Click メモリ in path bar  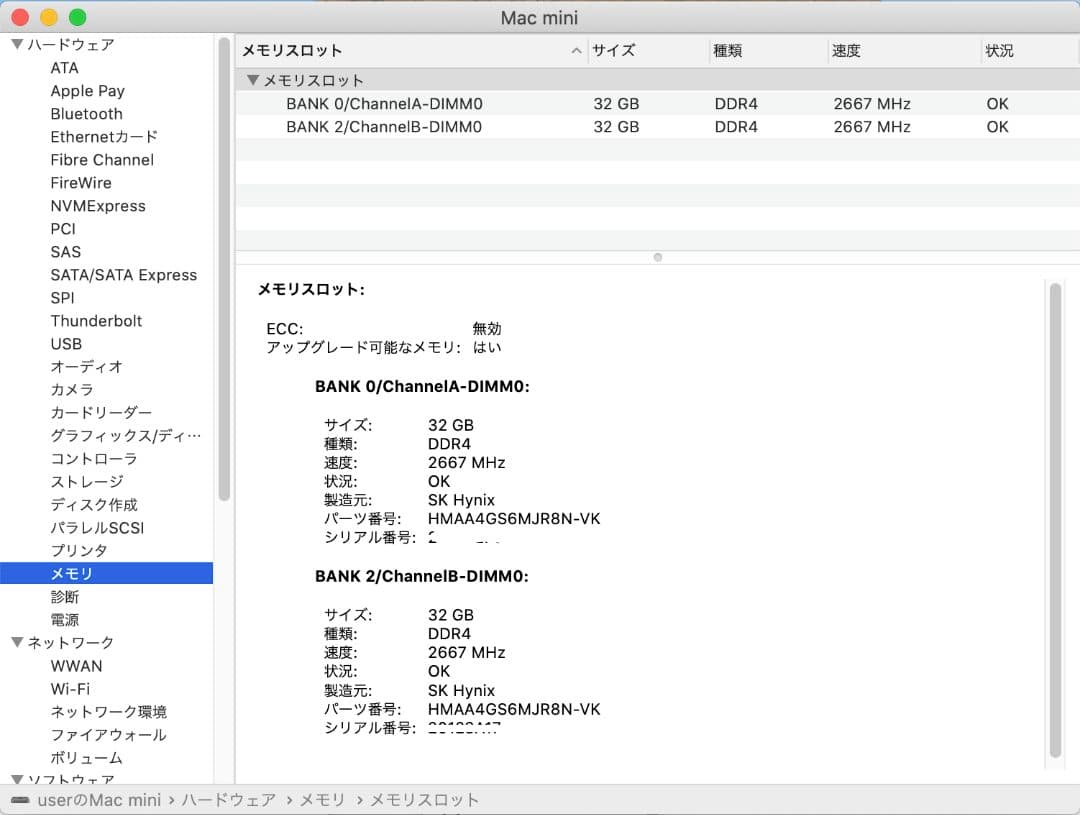click(322, 800)
